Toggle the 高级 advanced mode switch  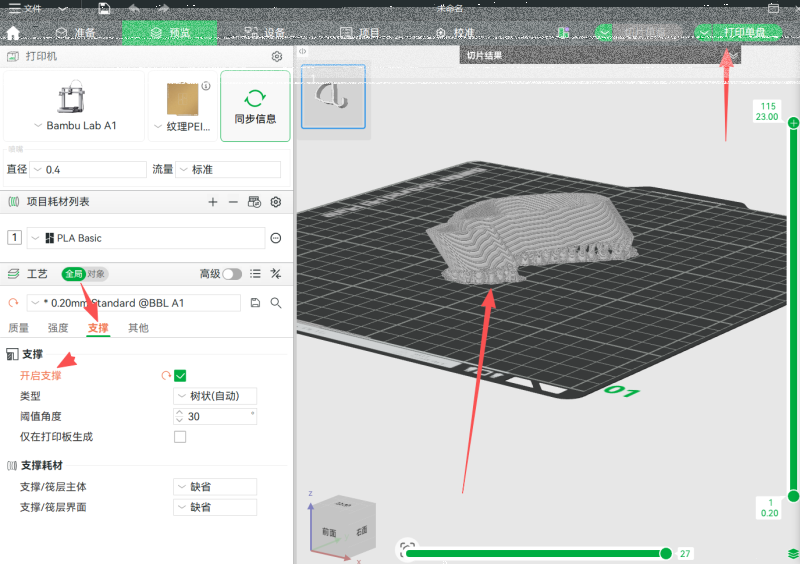232,274
